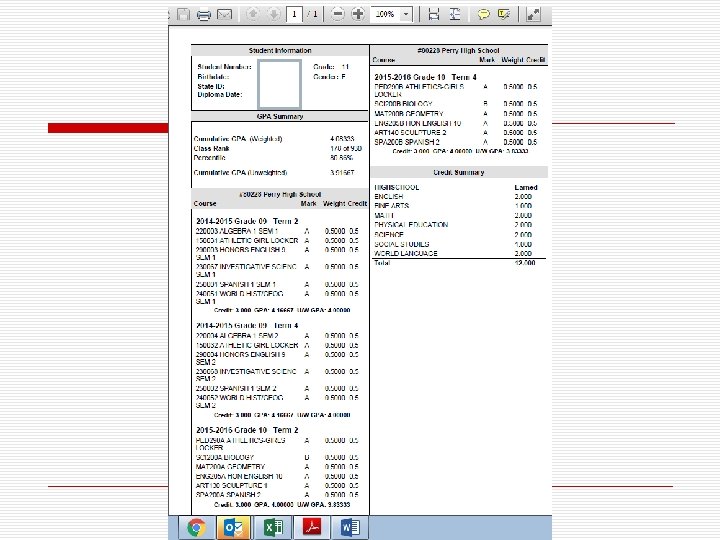
Task: Click the save file floppy icon
Action: [184, 15]
